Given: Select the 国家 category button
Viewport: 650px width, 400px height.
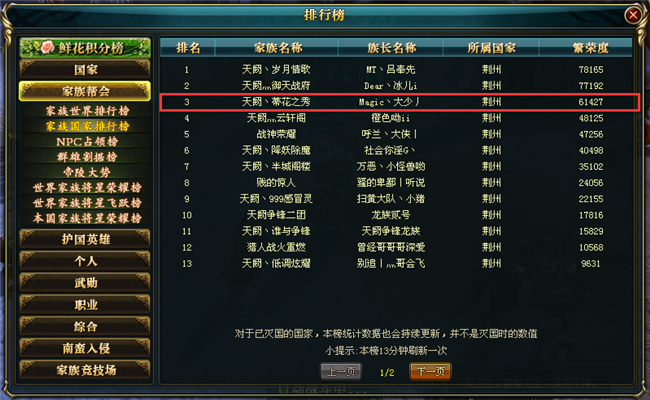Looking at the screenshot, I should coord(85,69).
